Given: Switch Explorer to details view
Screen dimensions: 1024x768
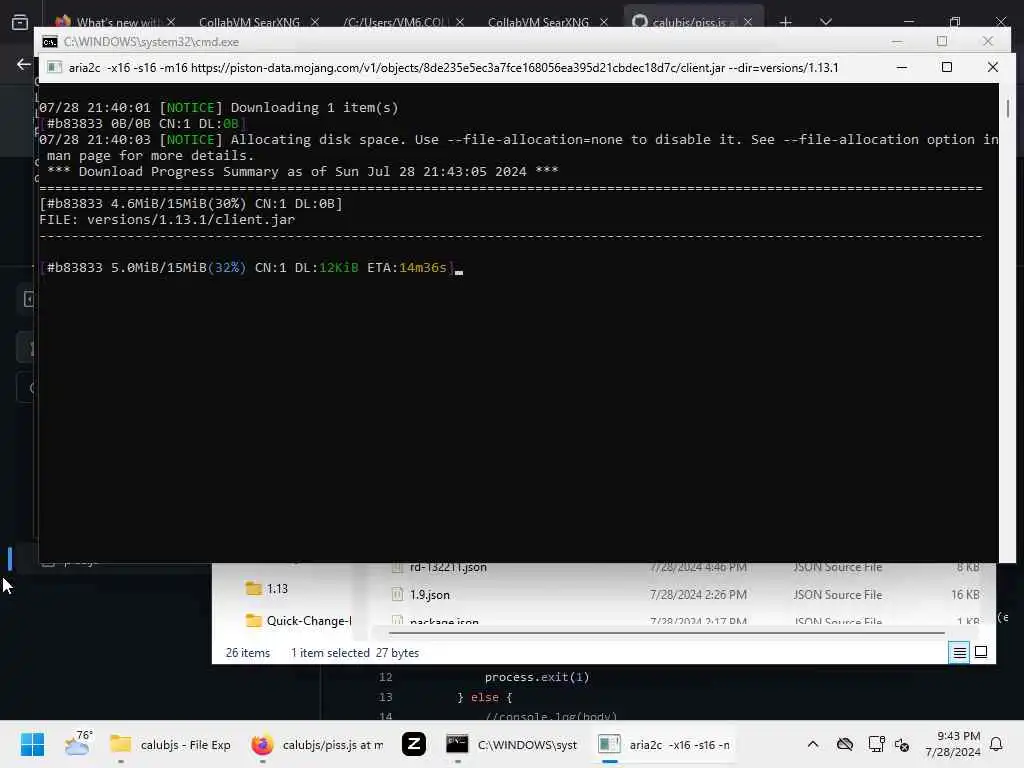Looking at the screenshot, I should point(959,652).
